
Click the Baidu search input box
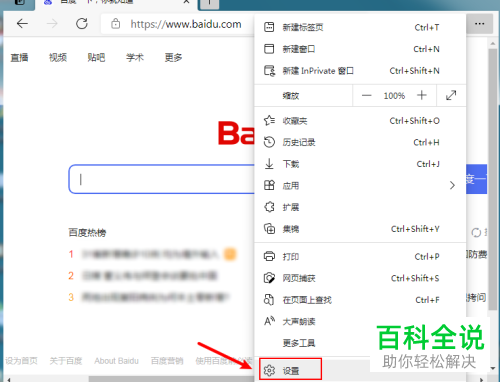click(162, 179)
